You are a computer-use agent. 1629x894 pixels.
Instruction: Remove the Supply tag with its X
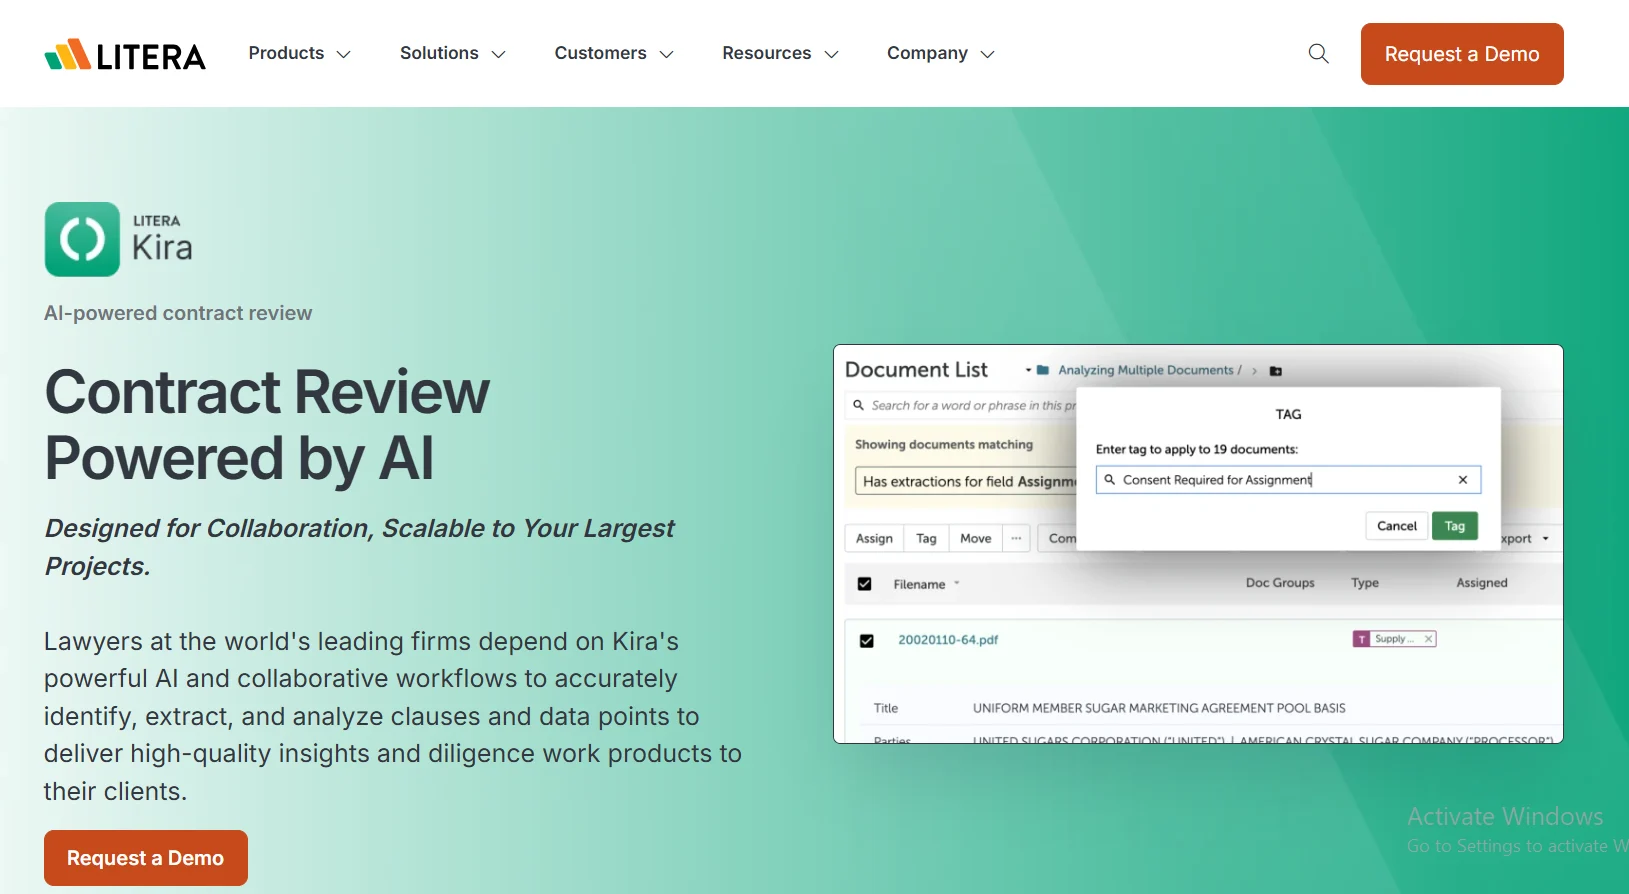tap(1429, 639)
